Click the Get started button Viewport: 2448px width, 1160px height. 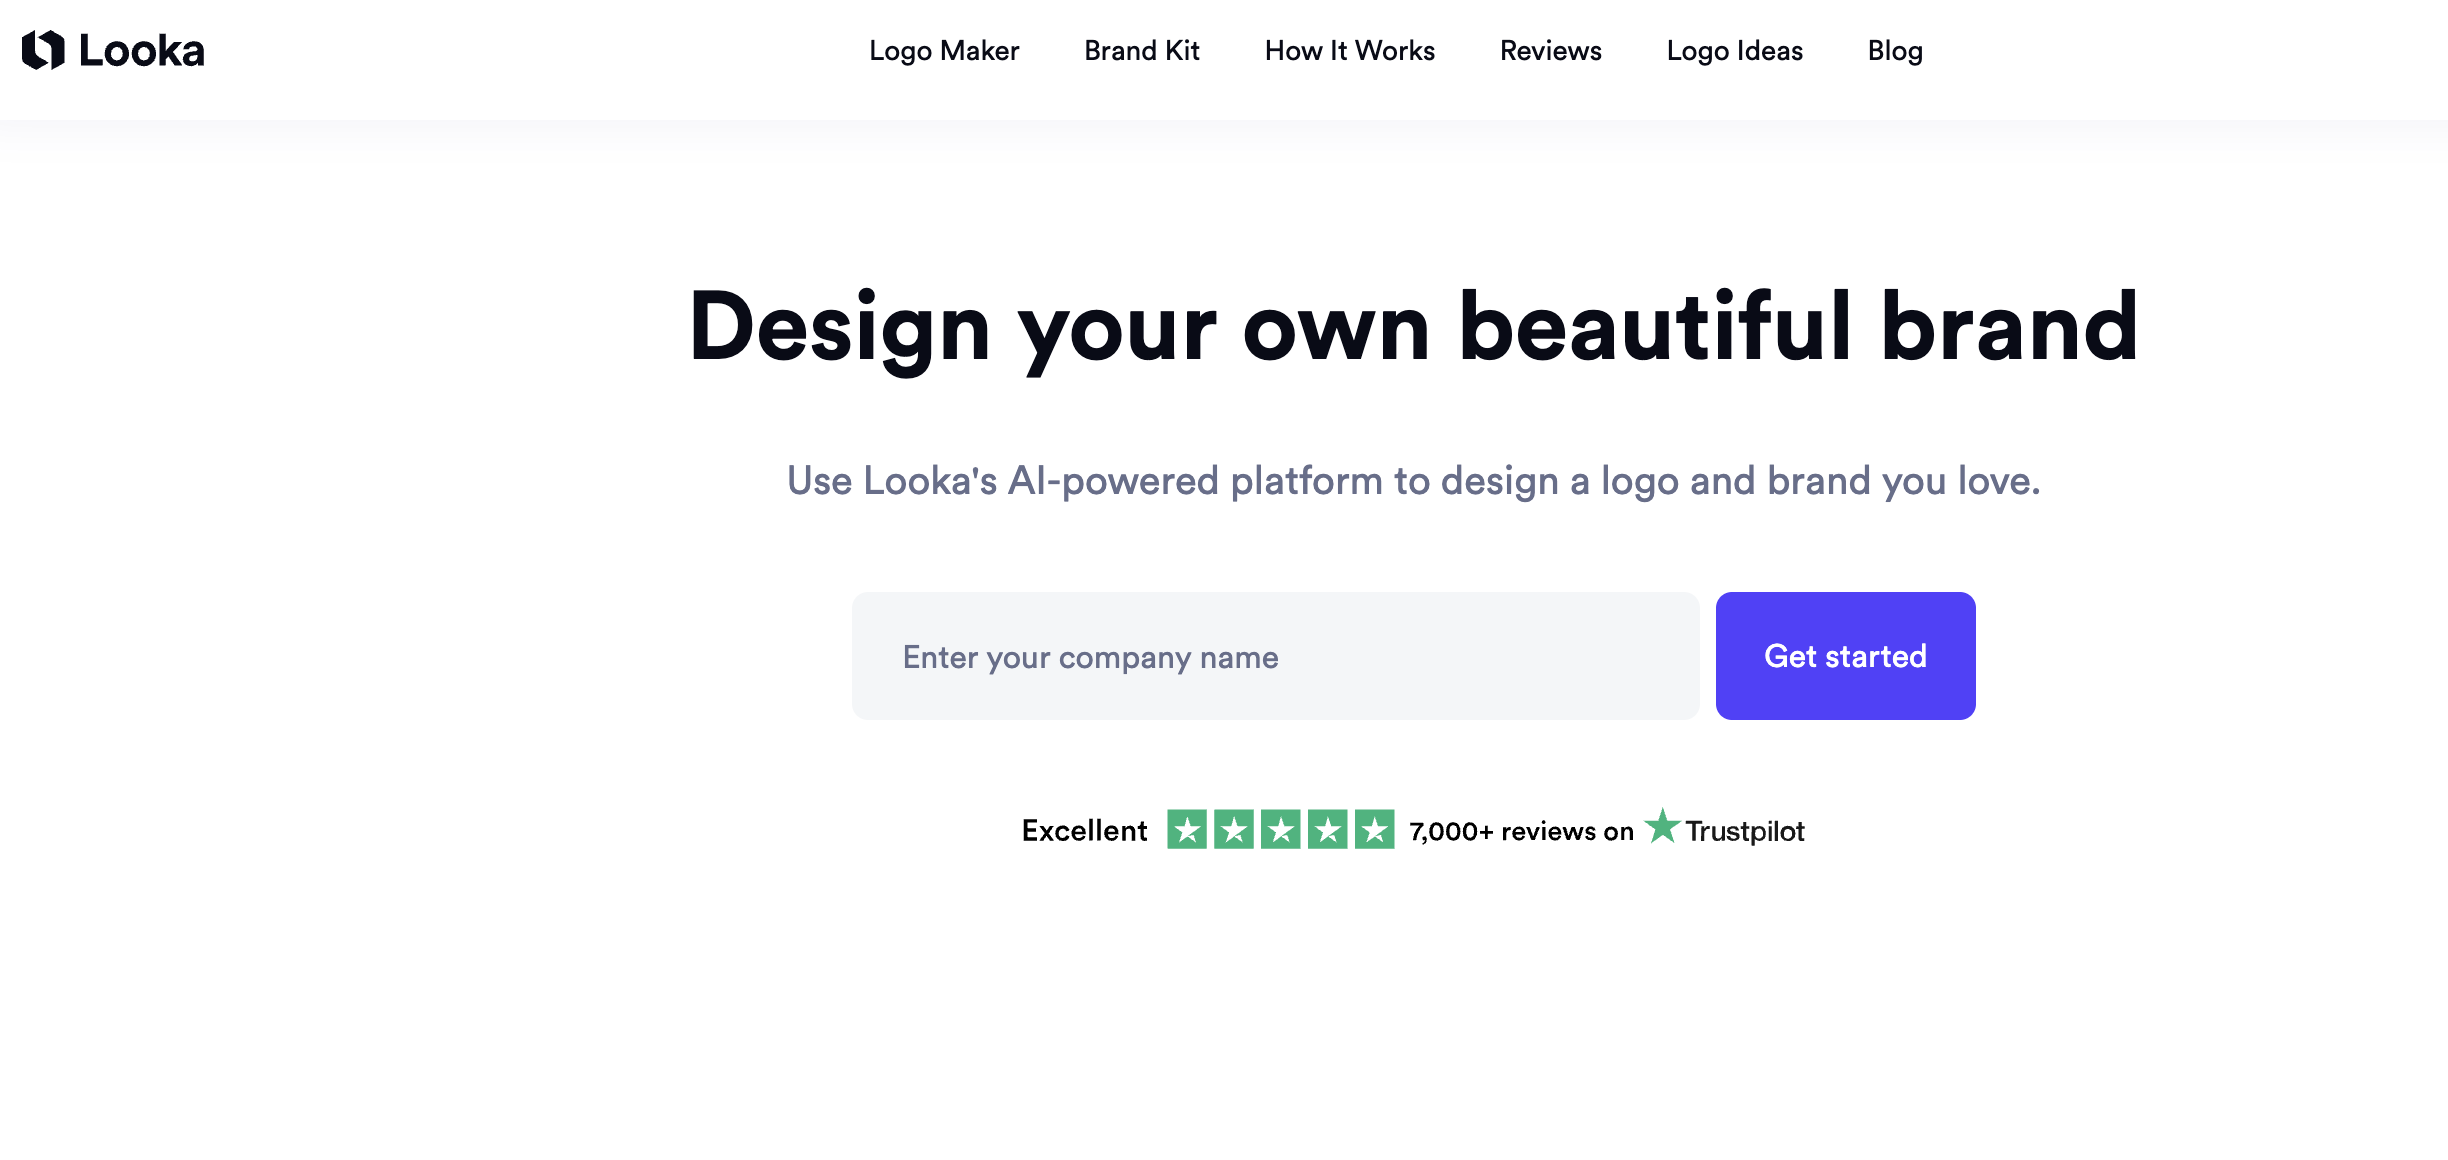point(1846,656)
